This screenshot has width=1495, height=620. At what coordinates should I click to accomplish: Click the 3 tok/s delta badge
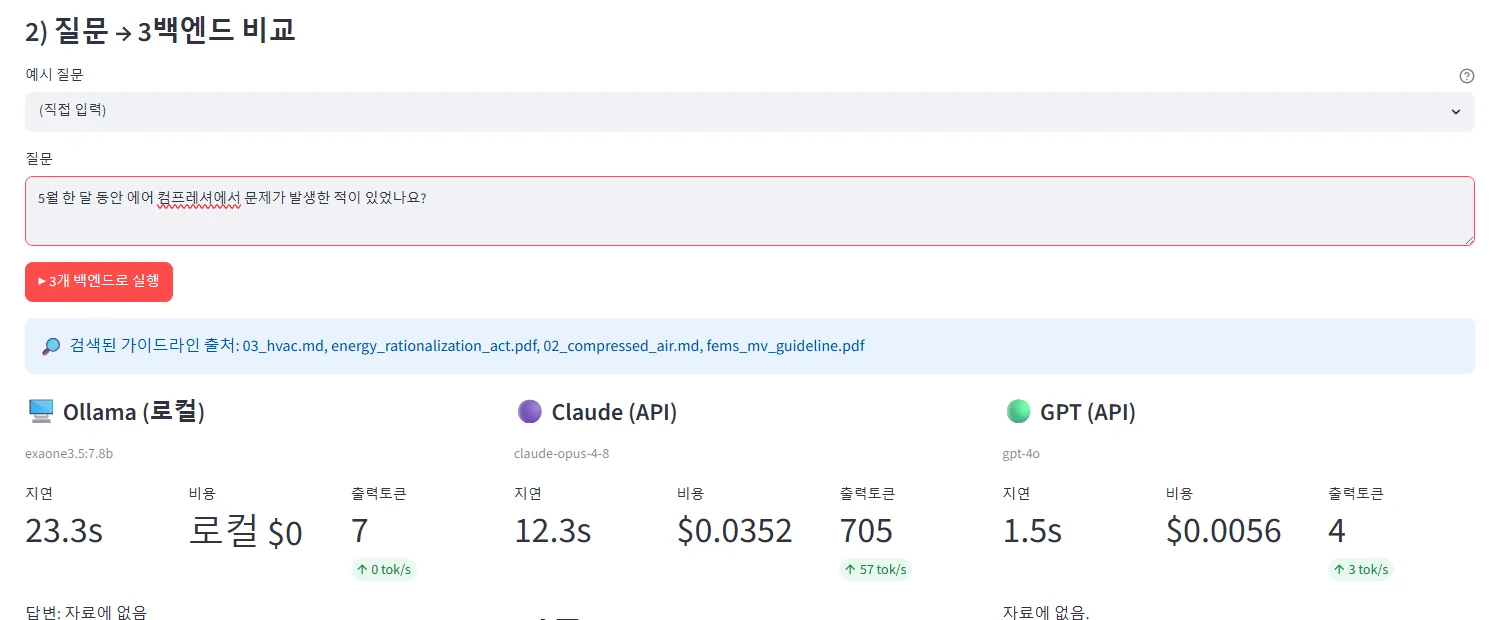click(x=1361, y=570)
